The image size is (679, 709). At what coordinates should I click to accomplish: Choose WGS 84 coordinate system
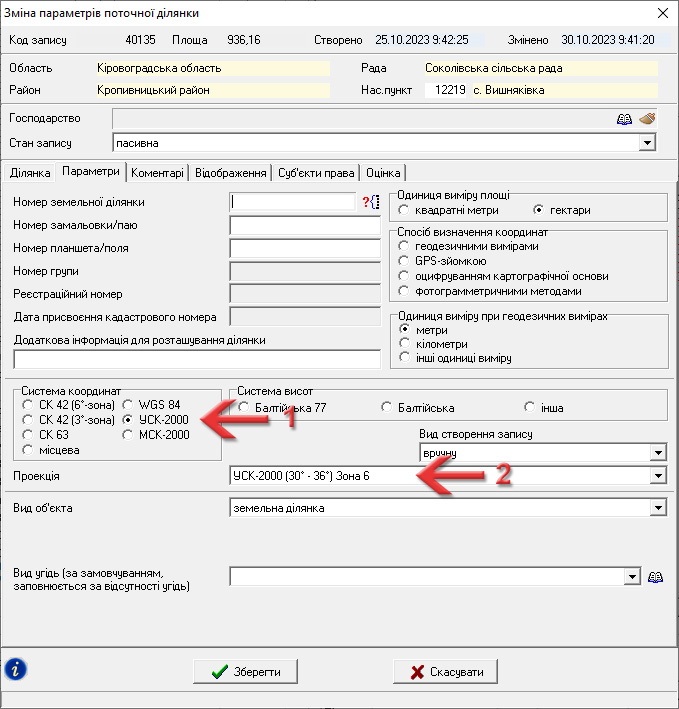click(128, 405)
